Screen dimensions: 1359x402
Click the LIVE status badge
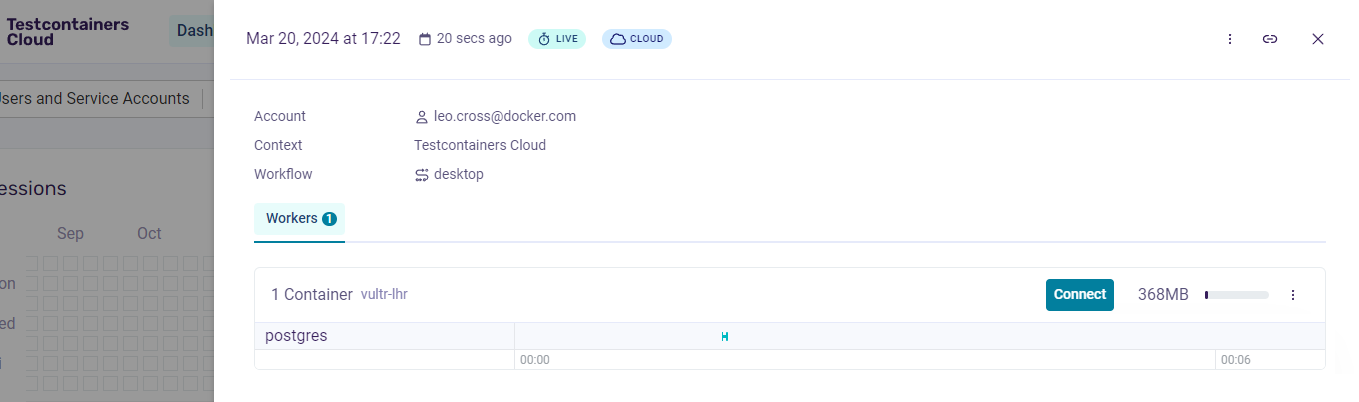[x=557, y=39]
